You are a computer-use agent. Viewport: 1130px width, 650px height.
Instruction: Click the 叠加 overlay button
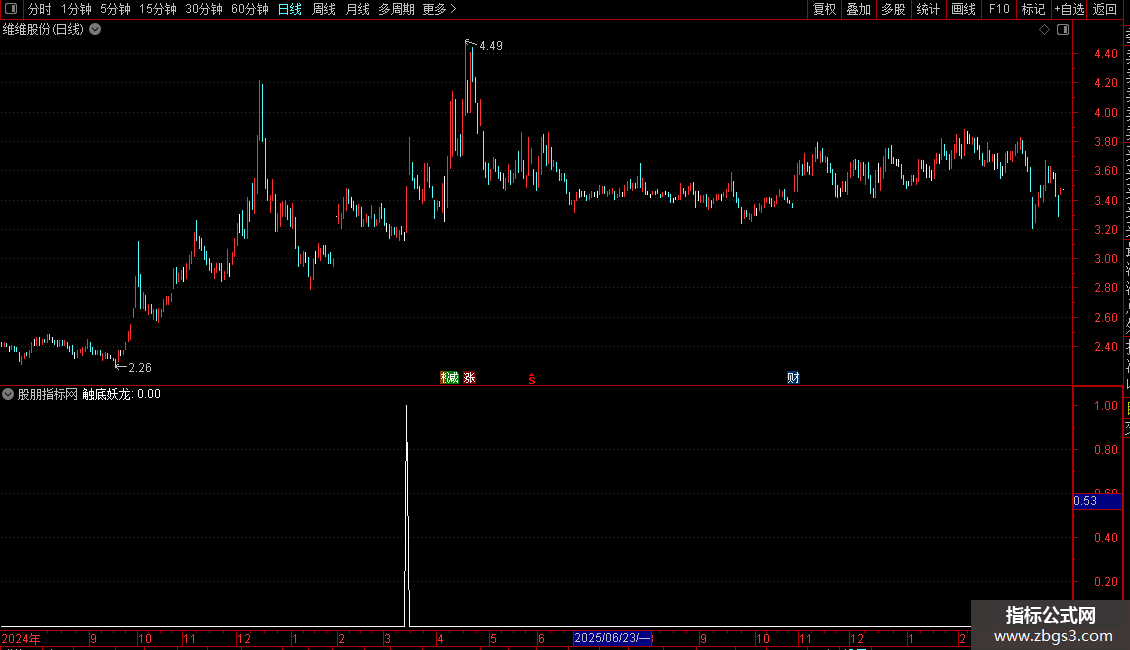point(858,9)
